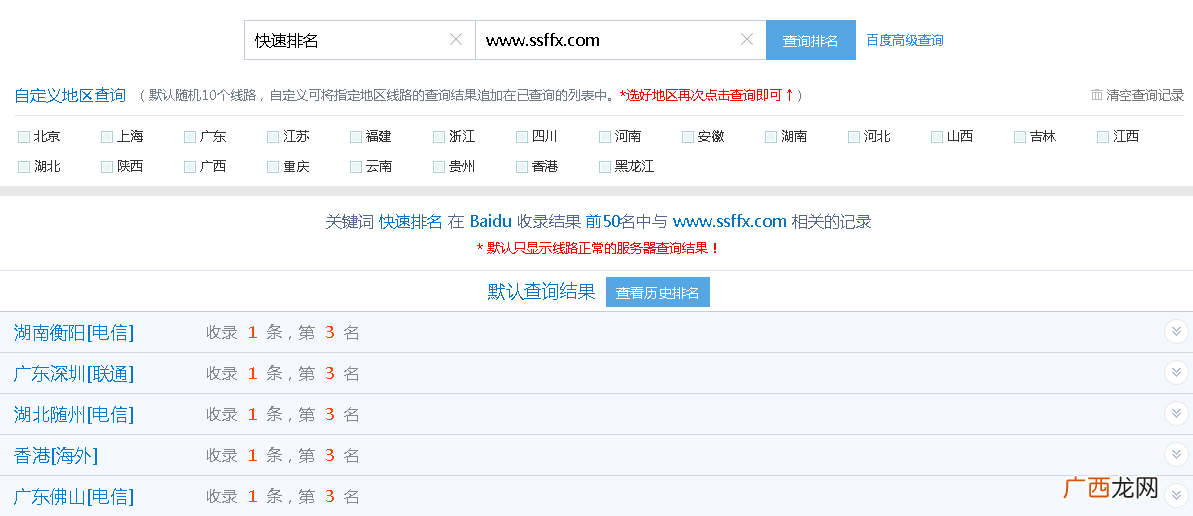Open the 香港[海外] server link

click(56, 455)
